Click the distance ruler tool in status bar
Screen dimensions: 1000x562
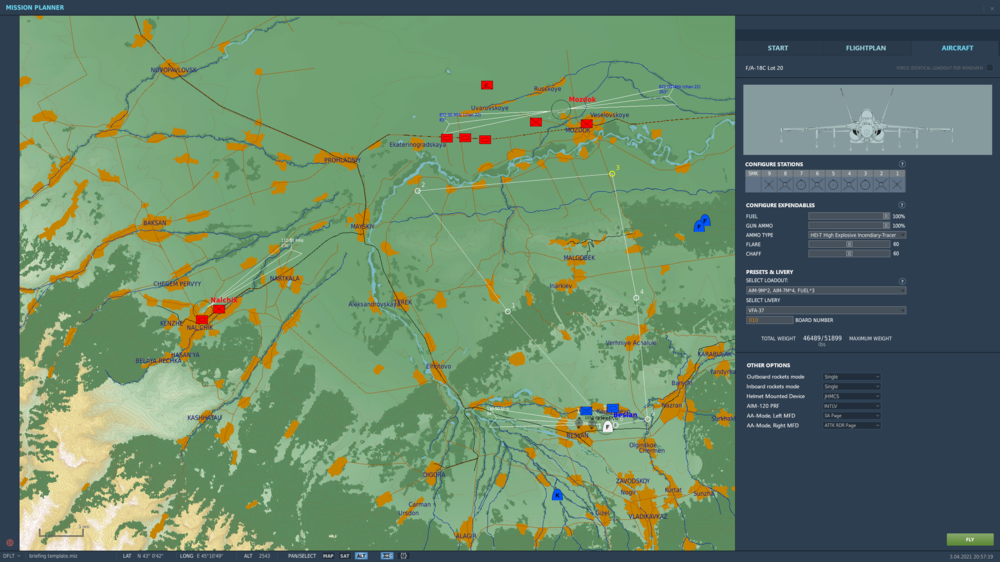click(387, 555)
